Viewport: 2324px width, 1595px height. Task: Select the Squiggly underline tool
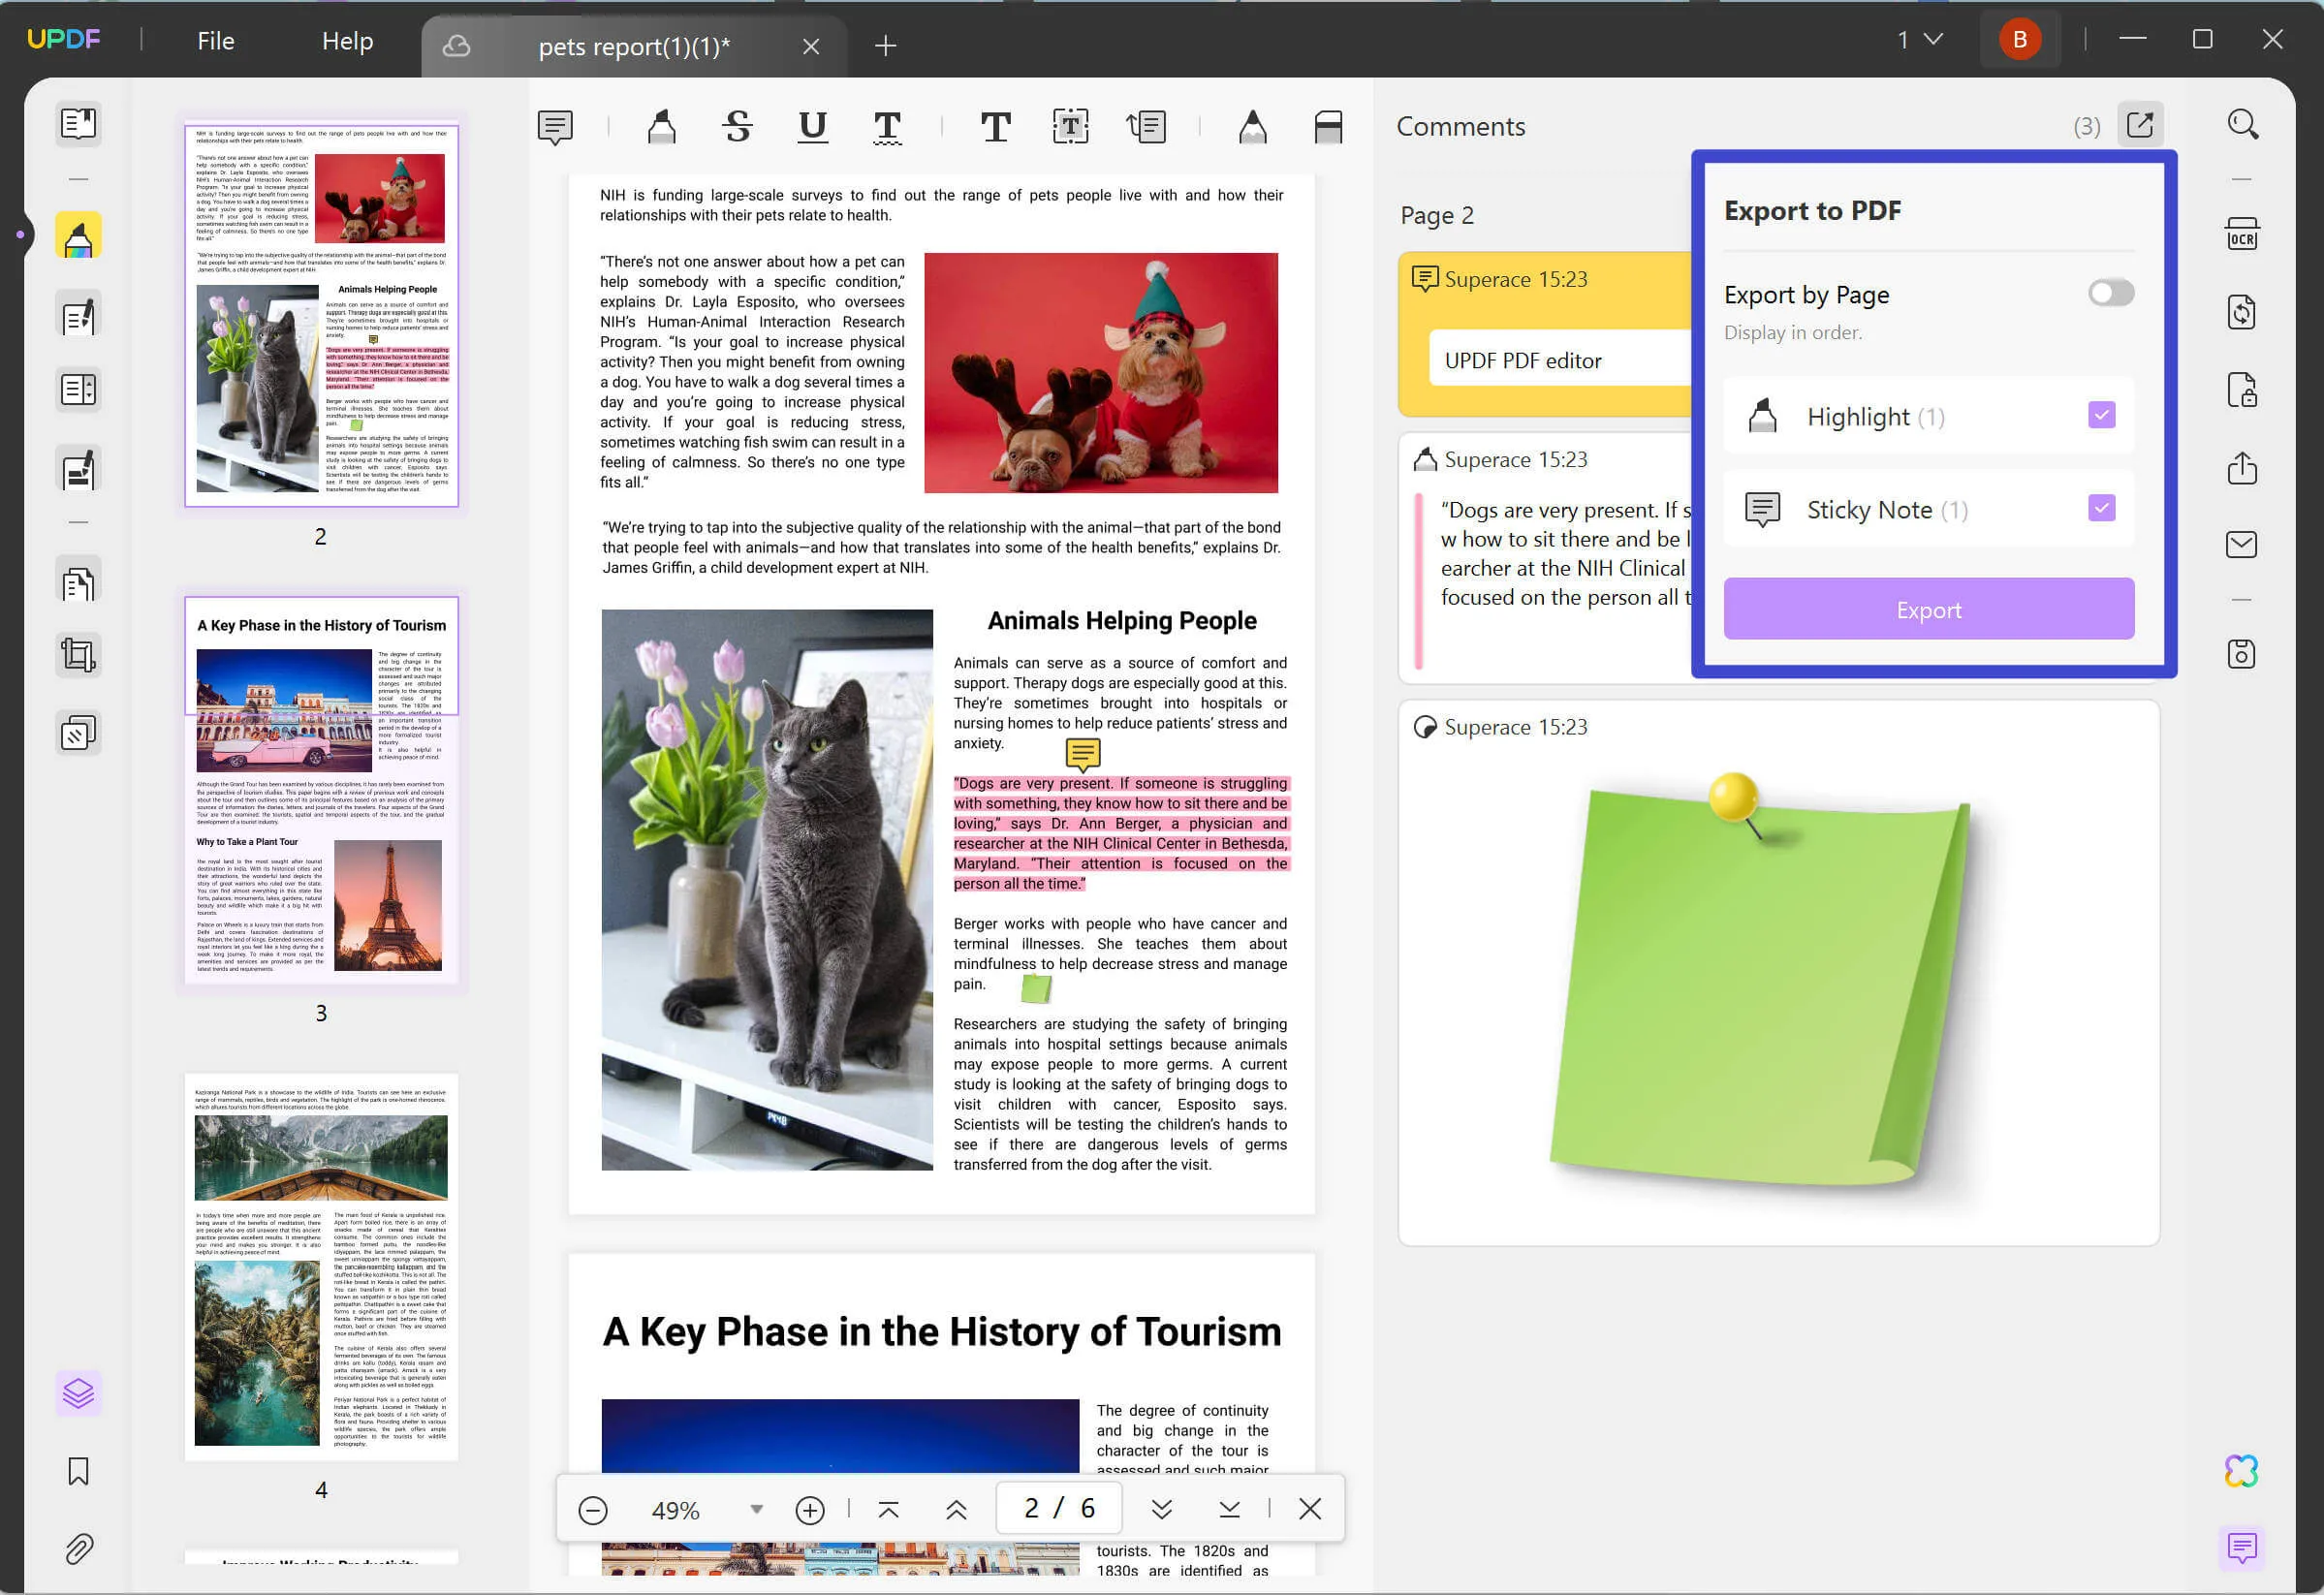(x=887, y=127)
